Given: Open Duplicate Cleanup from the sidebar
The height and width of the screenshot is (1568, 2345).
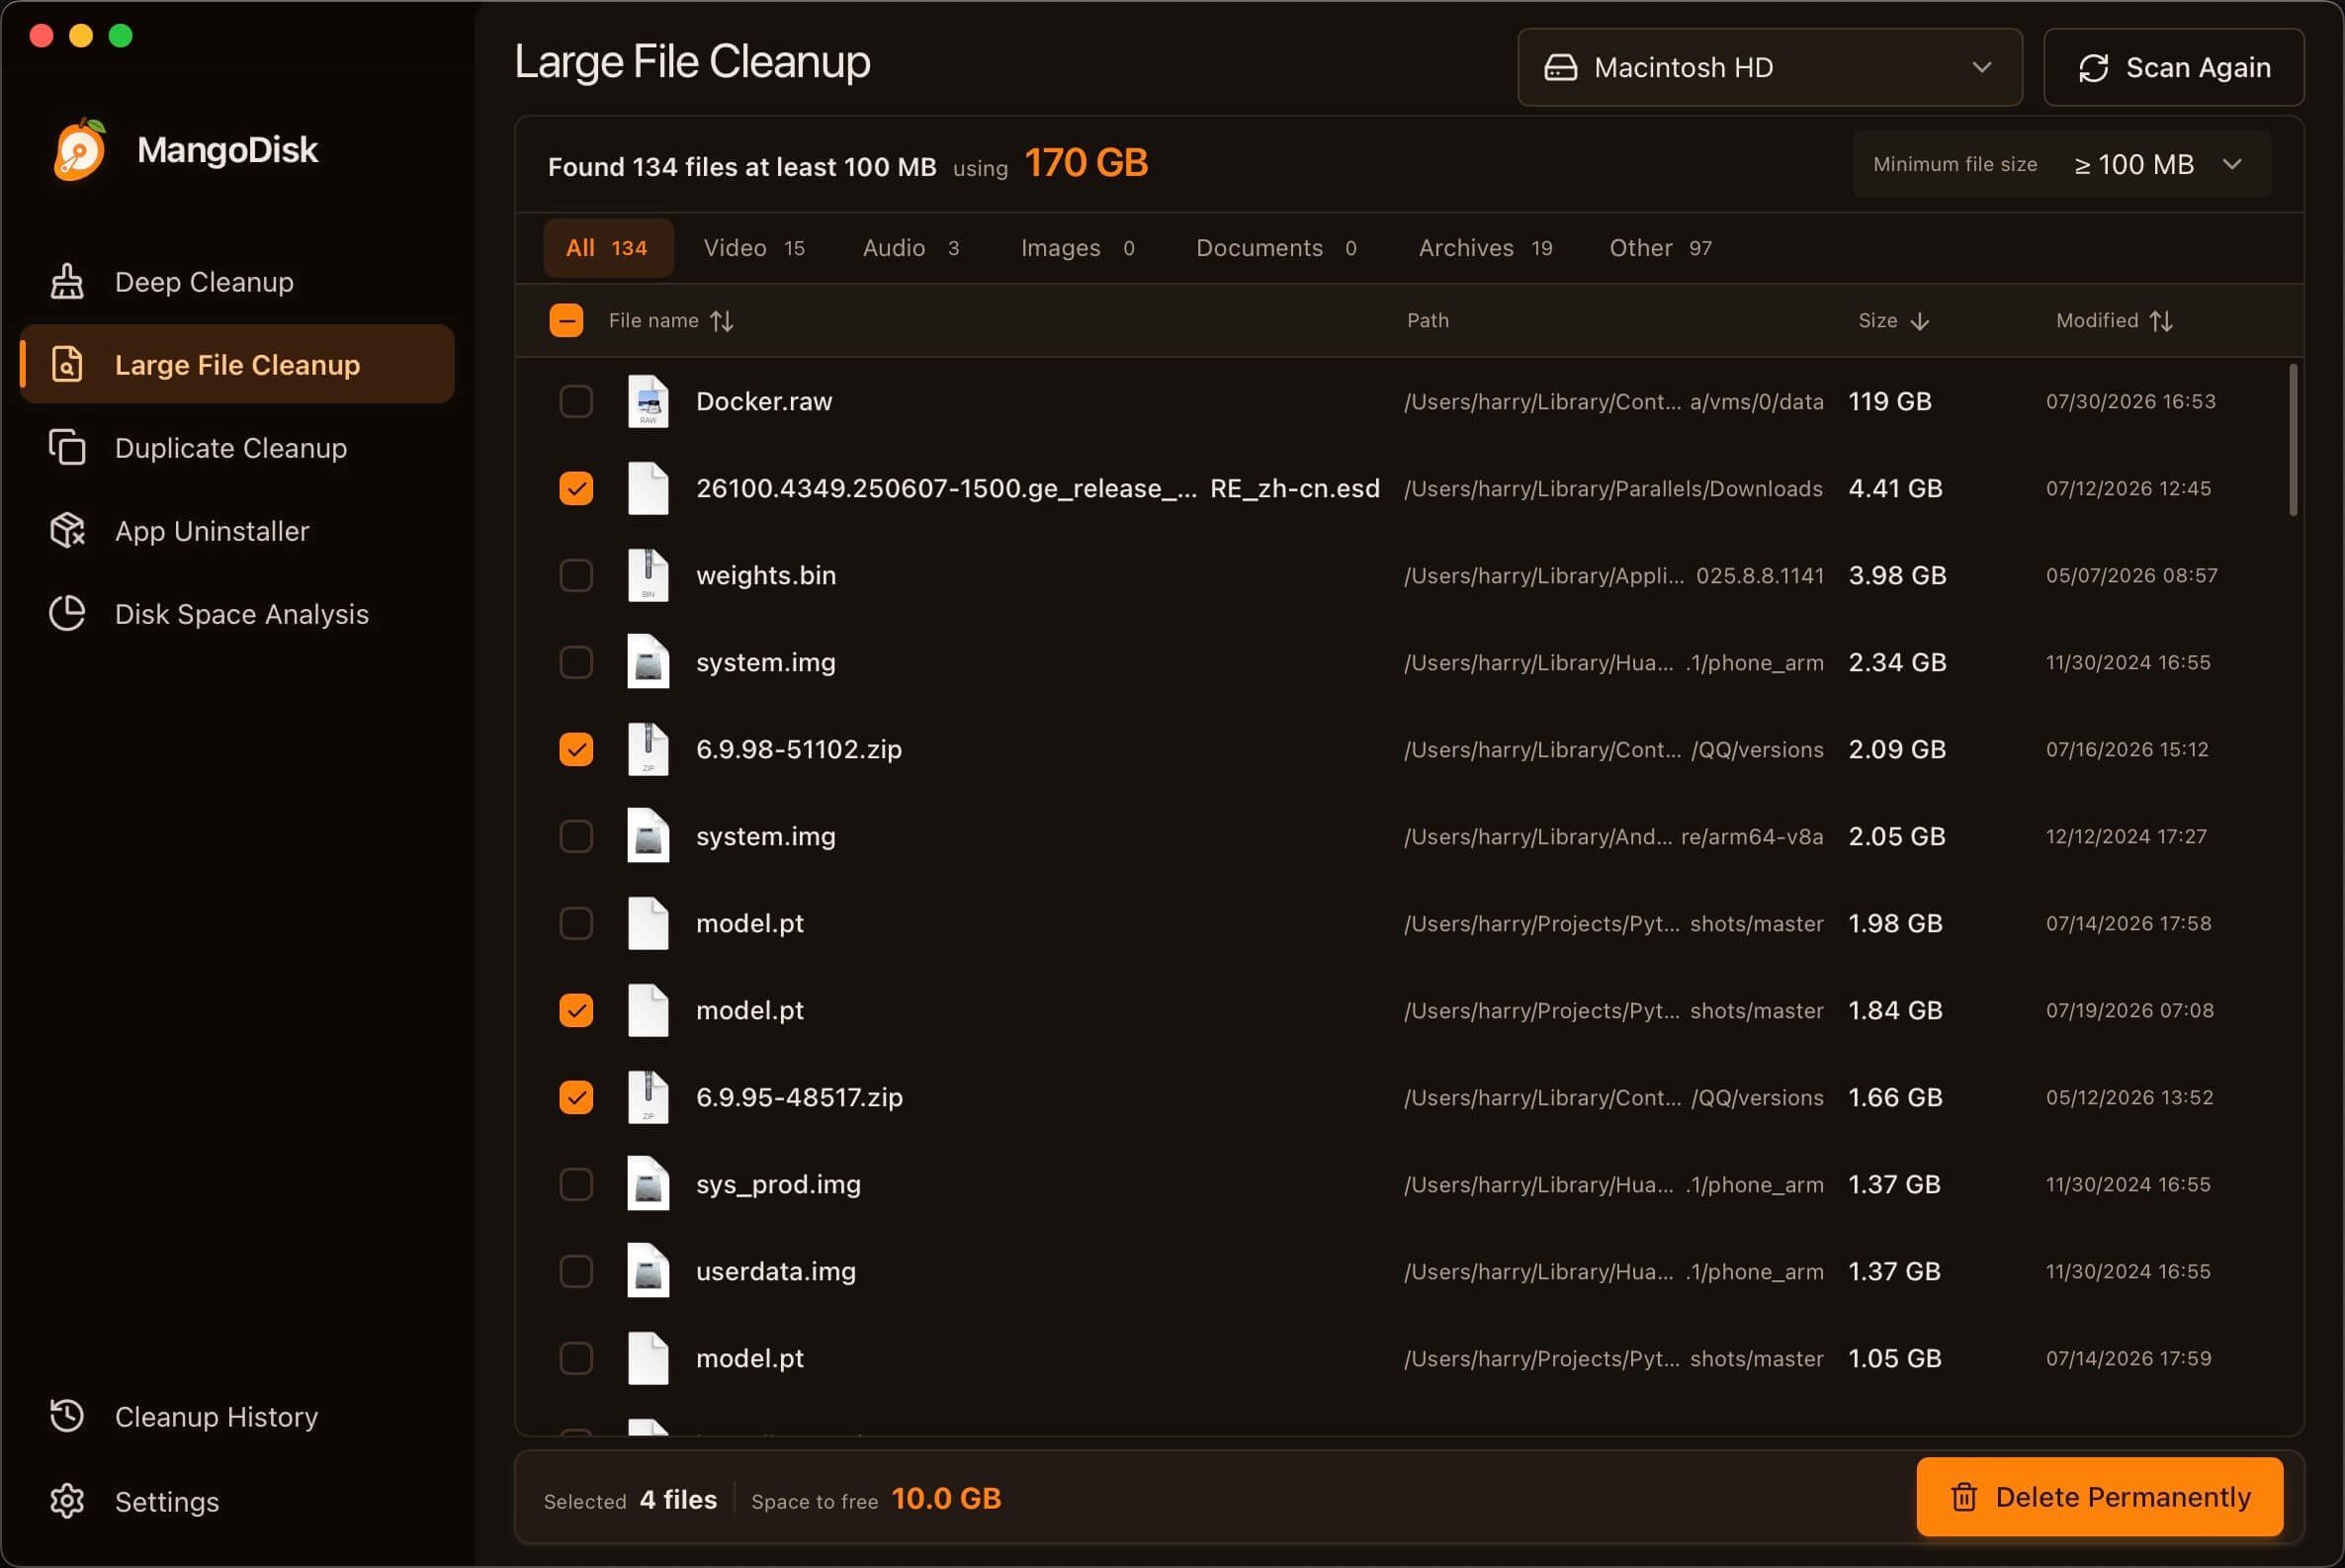Looking at the screenshot, I should click(x=237, y=448).
